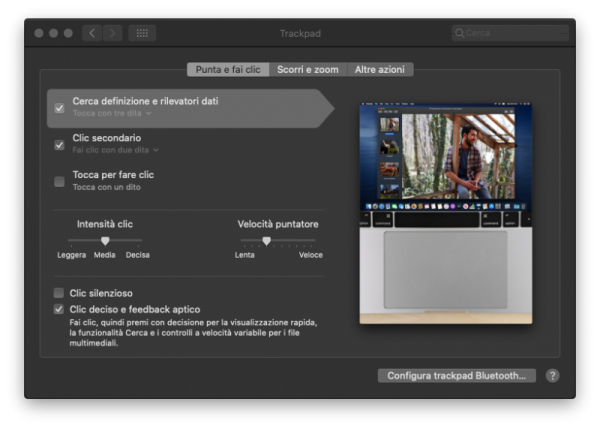
Task: Go forward with the right arrow button
Action: coord(112,33)
